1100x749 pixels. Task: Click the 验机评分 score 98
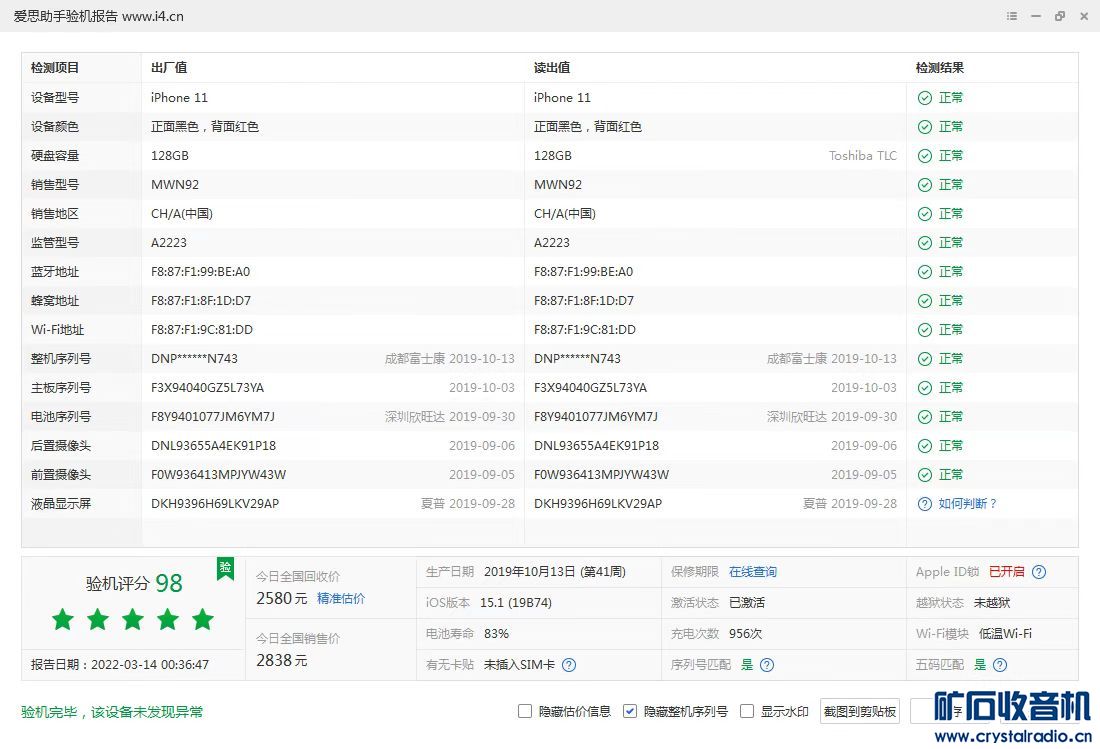click(x=169, y=583)
